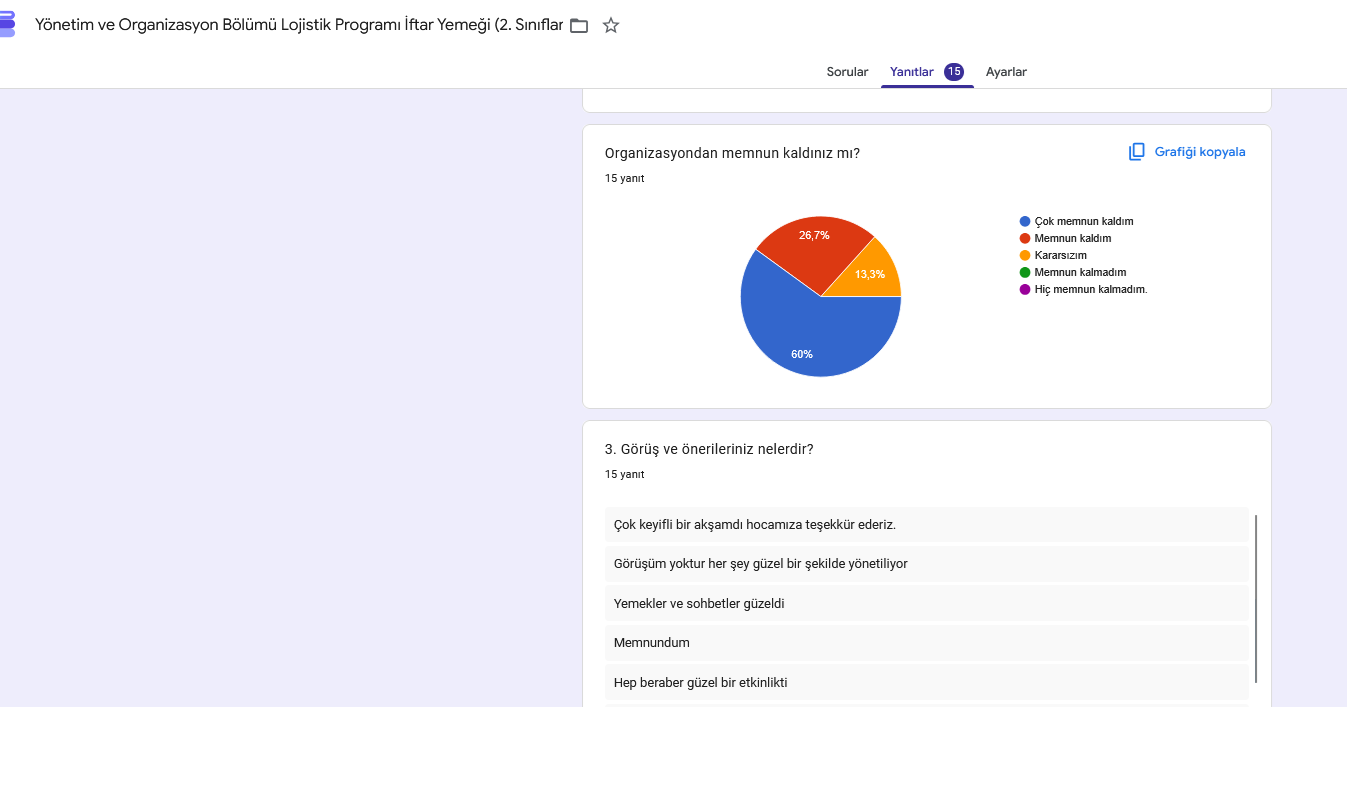Click the Memnun kalmadım legend label
This screenshot has width=1347, height=809.
tap(1080, 272)
